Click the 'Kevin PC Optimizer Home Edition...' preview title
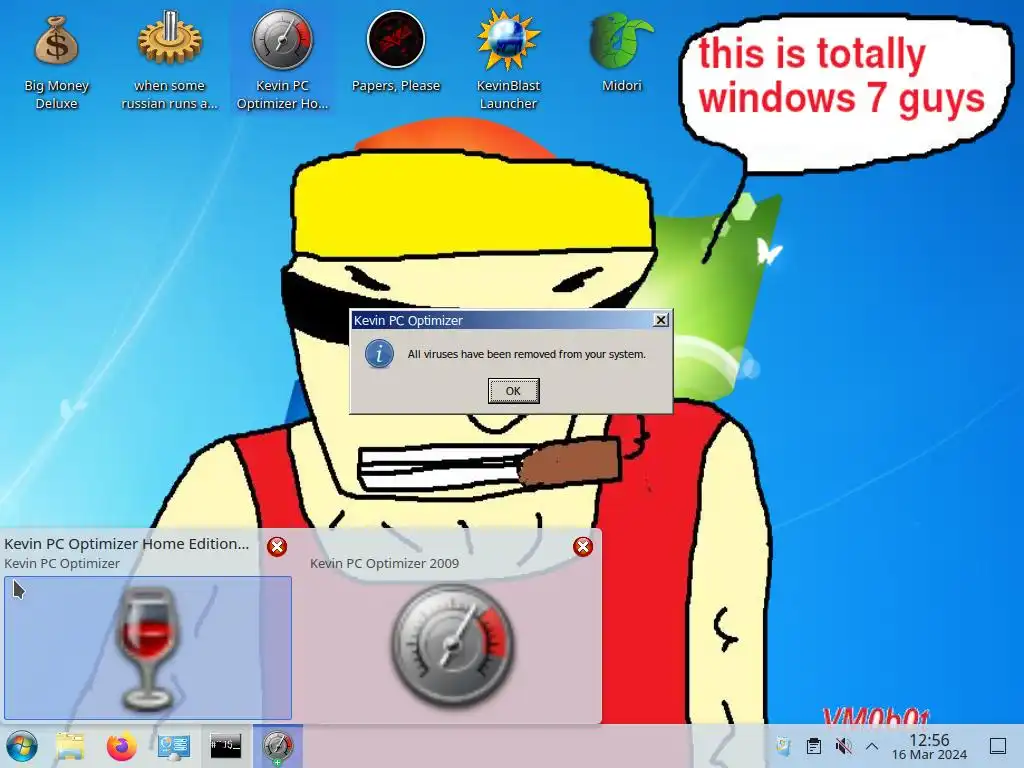Image resolution: width=1024 pixels, height=768 pixels. [127, 543]
